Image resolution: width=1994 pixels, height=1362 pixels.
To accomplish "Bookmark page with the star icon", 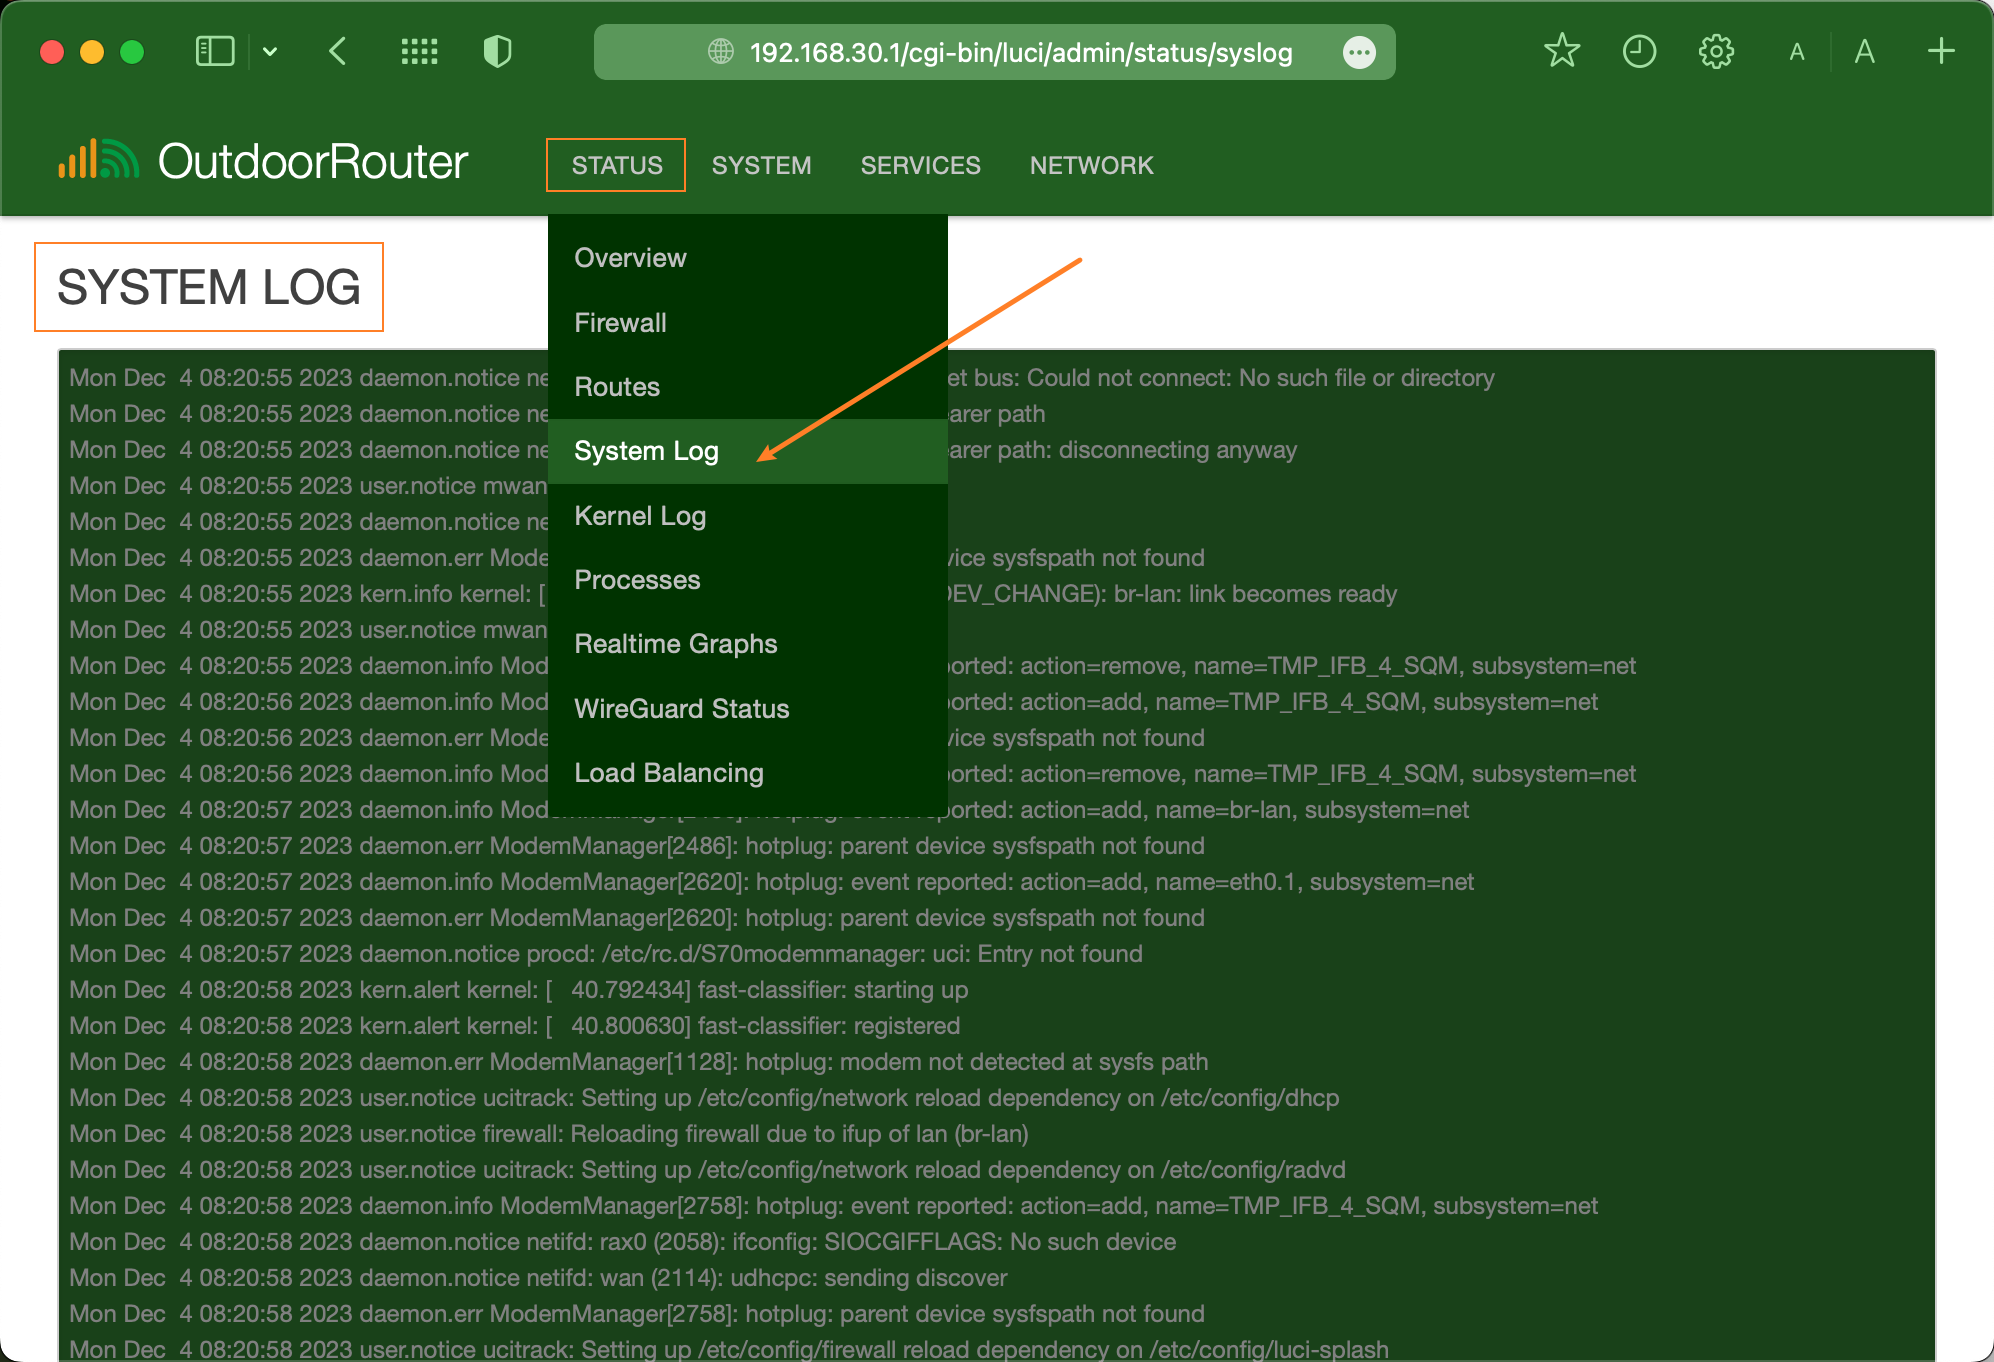I will pyautogui.click(x=1561, y=51).
